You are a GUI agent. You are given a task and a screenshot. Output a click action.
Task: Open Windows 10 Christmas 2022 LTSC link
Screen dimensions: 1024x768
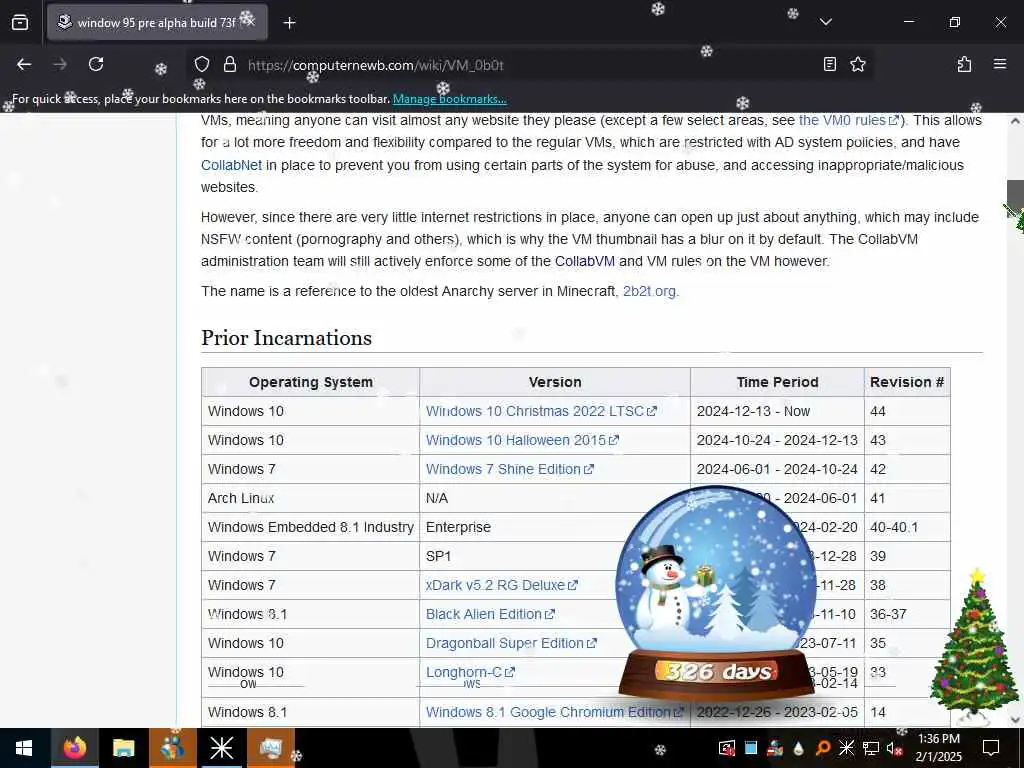coord(541,411)
